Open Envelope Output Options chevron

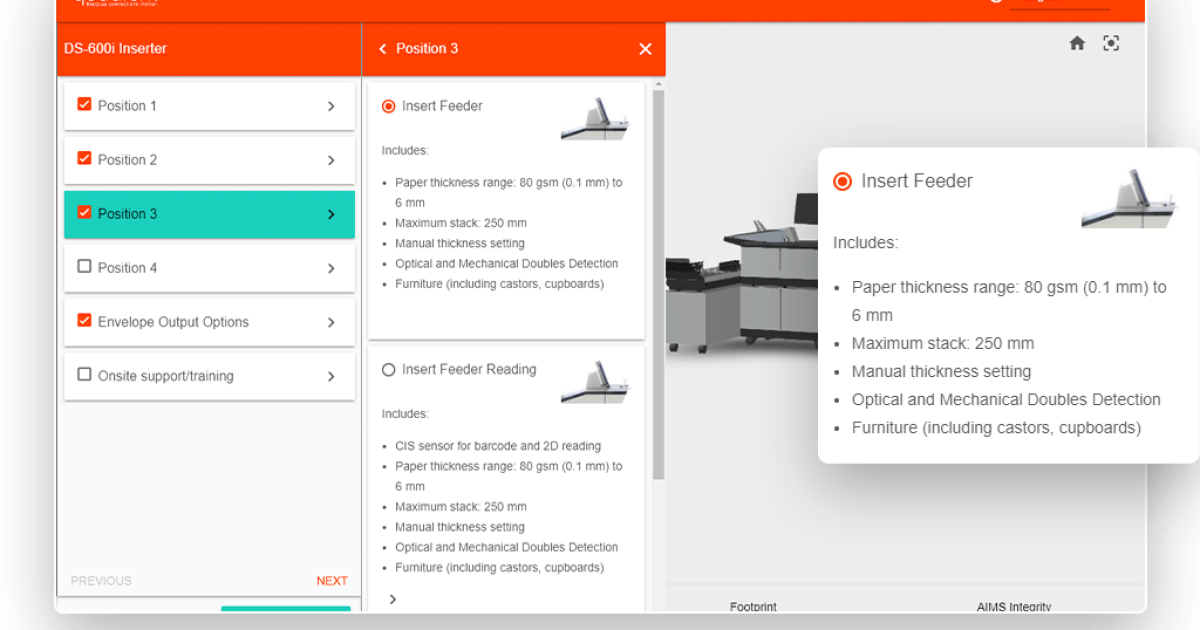pyautogui.click(x=331, y=322)
